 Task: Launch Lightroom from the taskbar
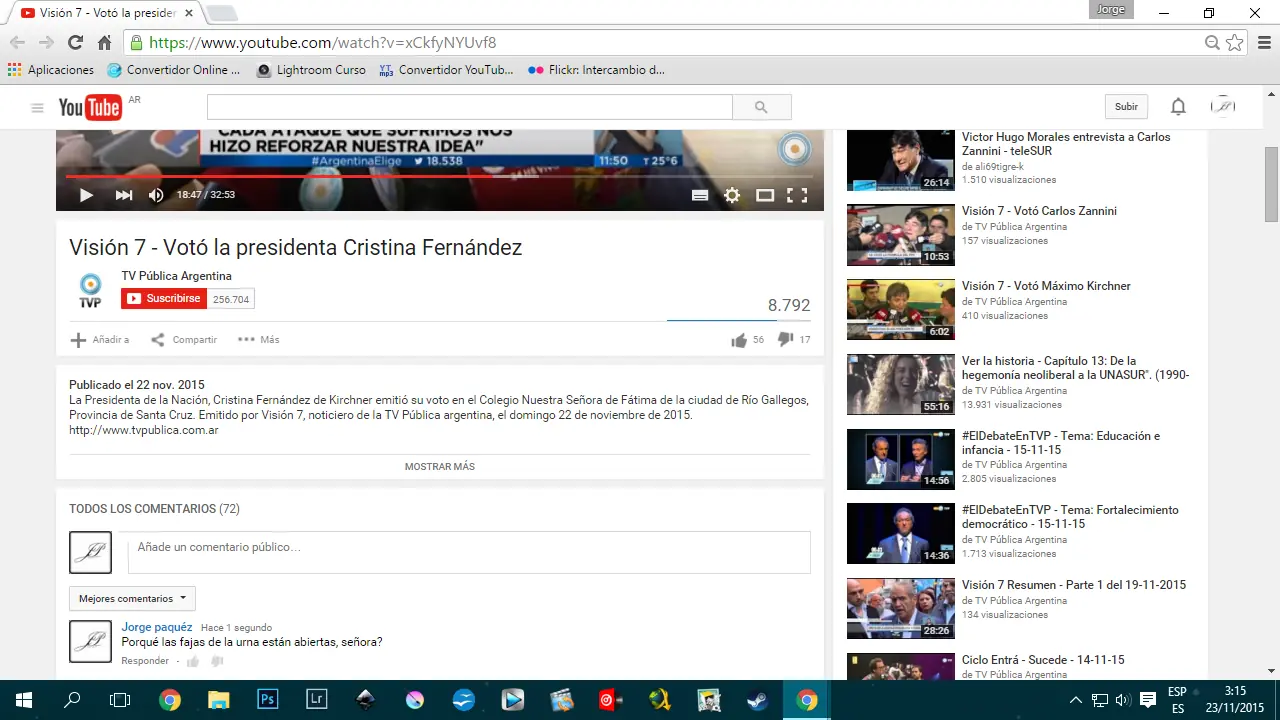click(317, 700)
